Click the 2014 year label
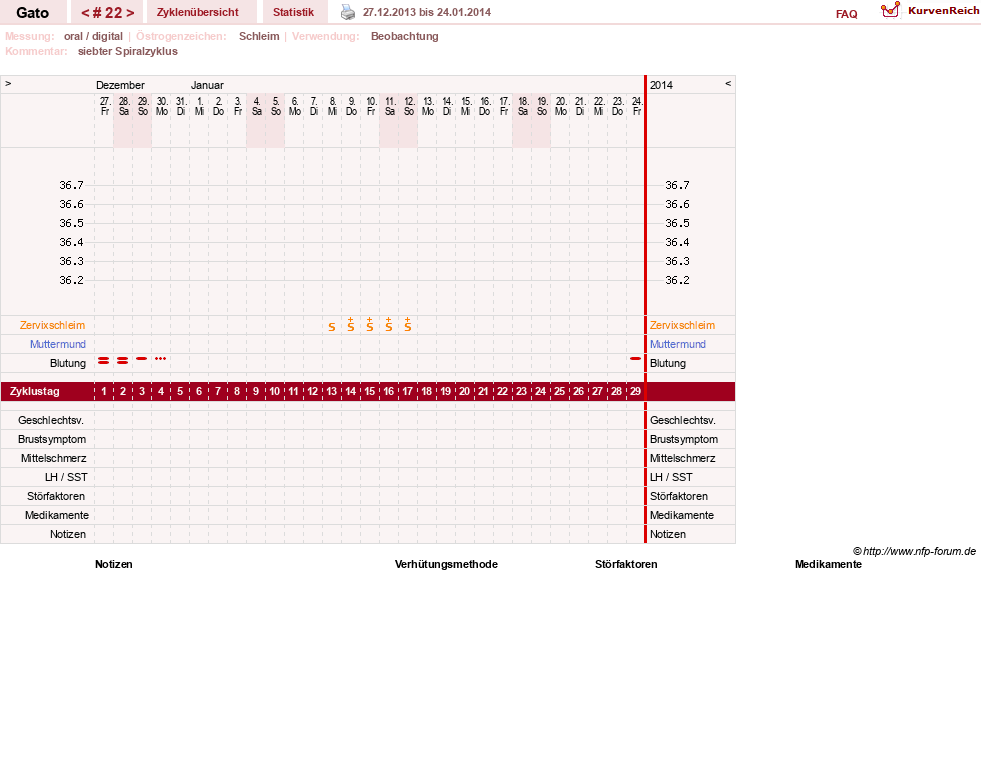The height and width of the screenshot is (783, 981). click(661, 85)
